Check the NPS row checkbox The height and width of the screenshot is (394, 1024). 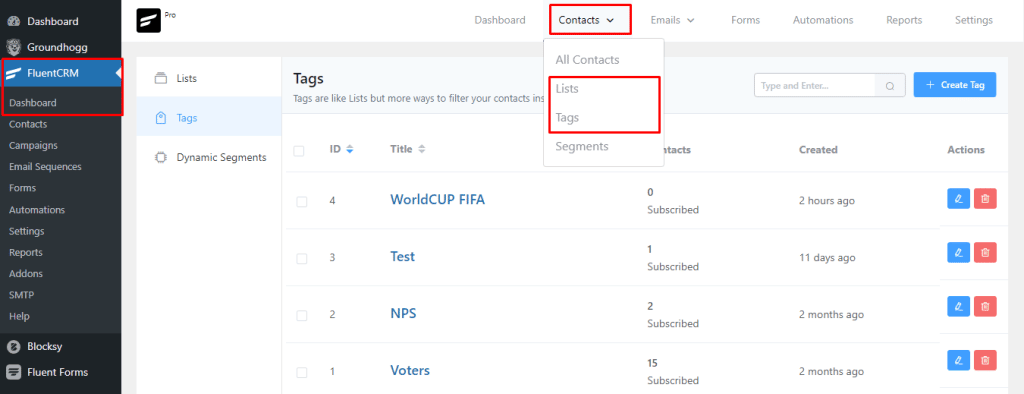(x=302, y=316)
